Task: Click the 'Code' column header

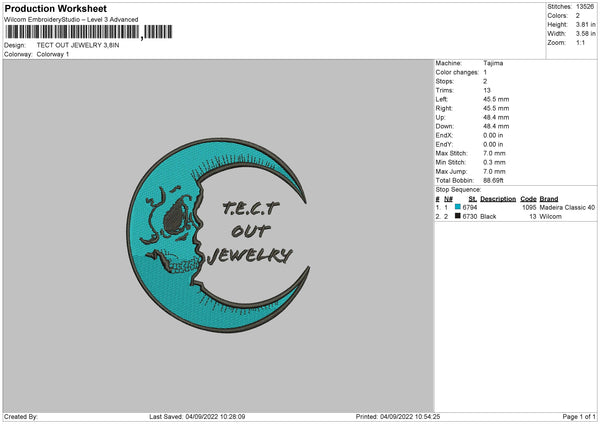Action: coord(528,199)
